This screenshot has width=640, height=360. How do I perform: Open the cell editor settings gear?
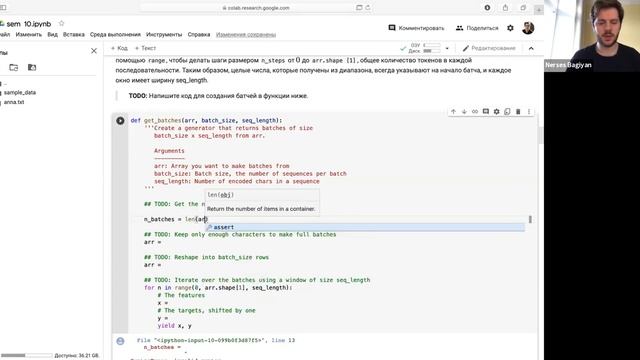tap(496, 111)
